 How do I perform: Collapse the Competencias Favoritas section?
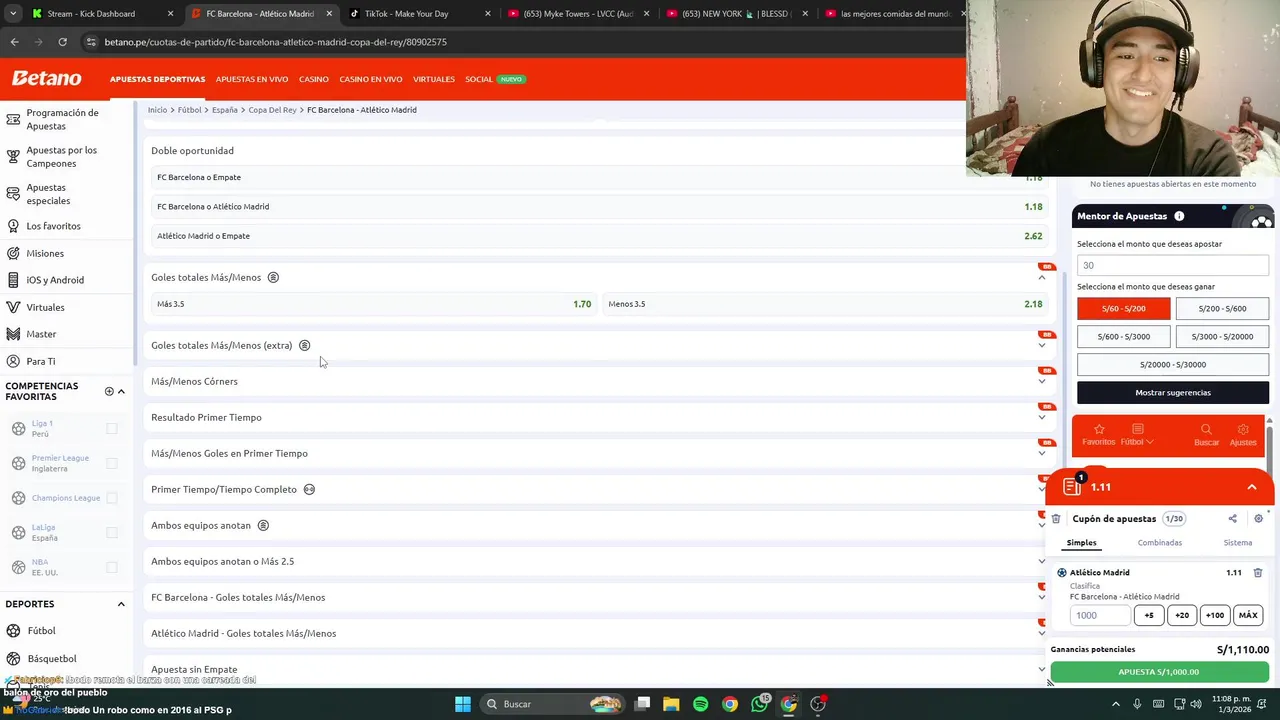click(x=121, y=391)
